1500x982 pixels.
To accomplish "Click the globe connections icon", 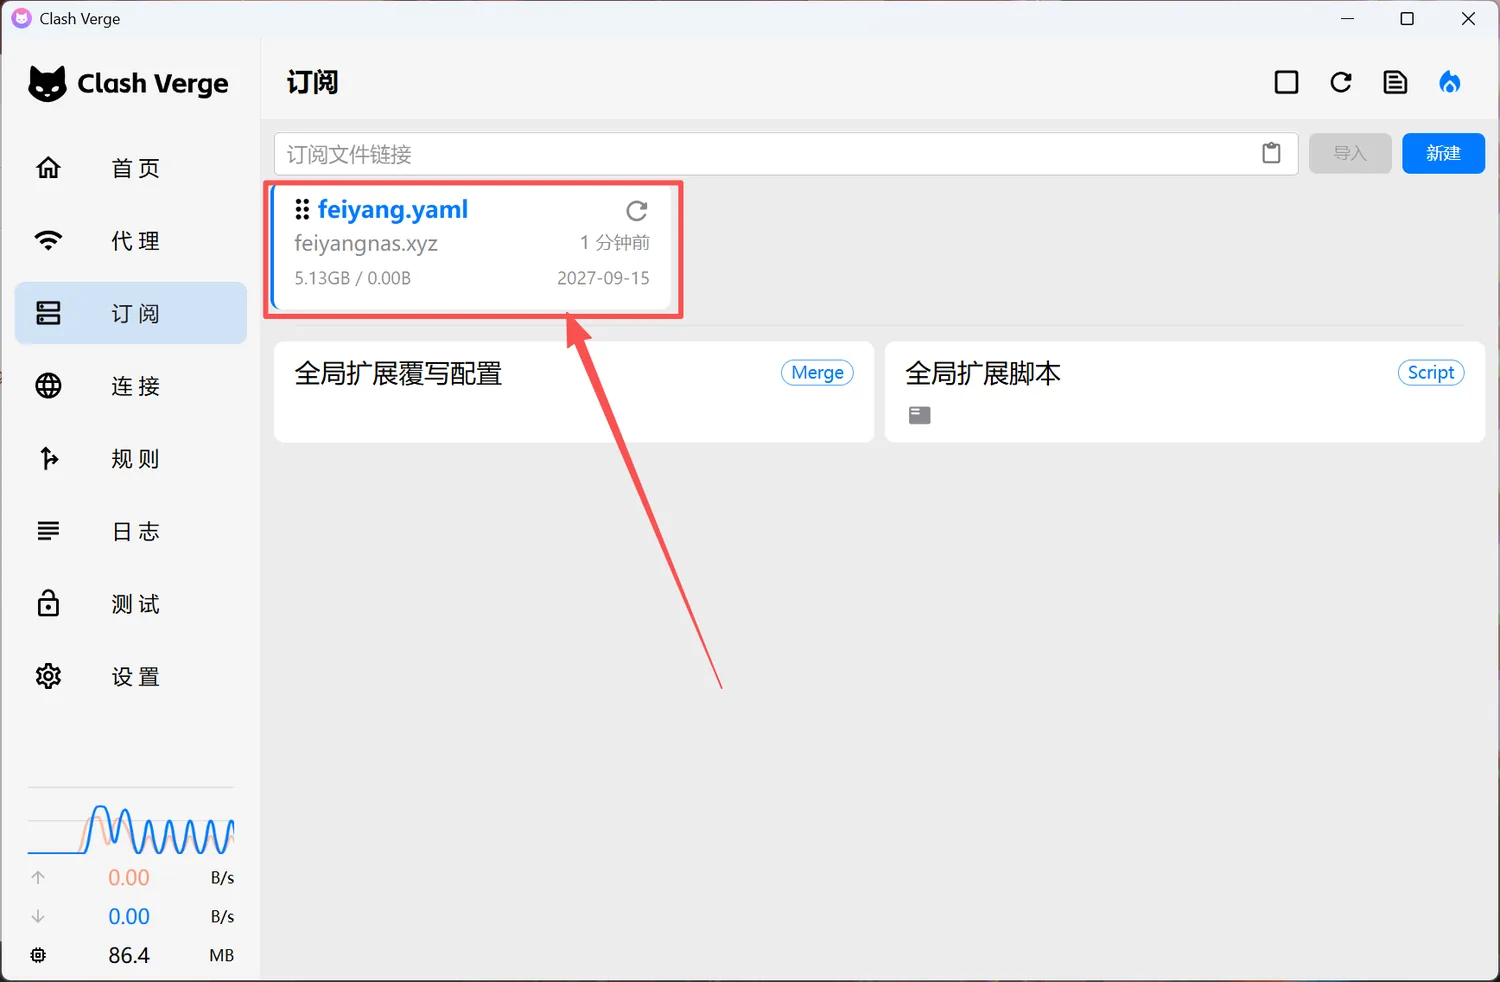I will click(48, 386).
